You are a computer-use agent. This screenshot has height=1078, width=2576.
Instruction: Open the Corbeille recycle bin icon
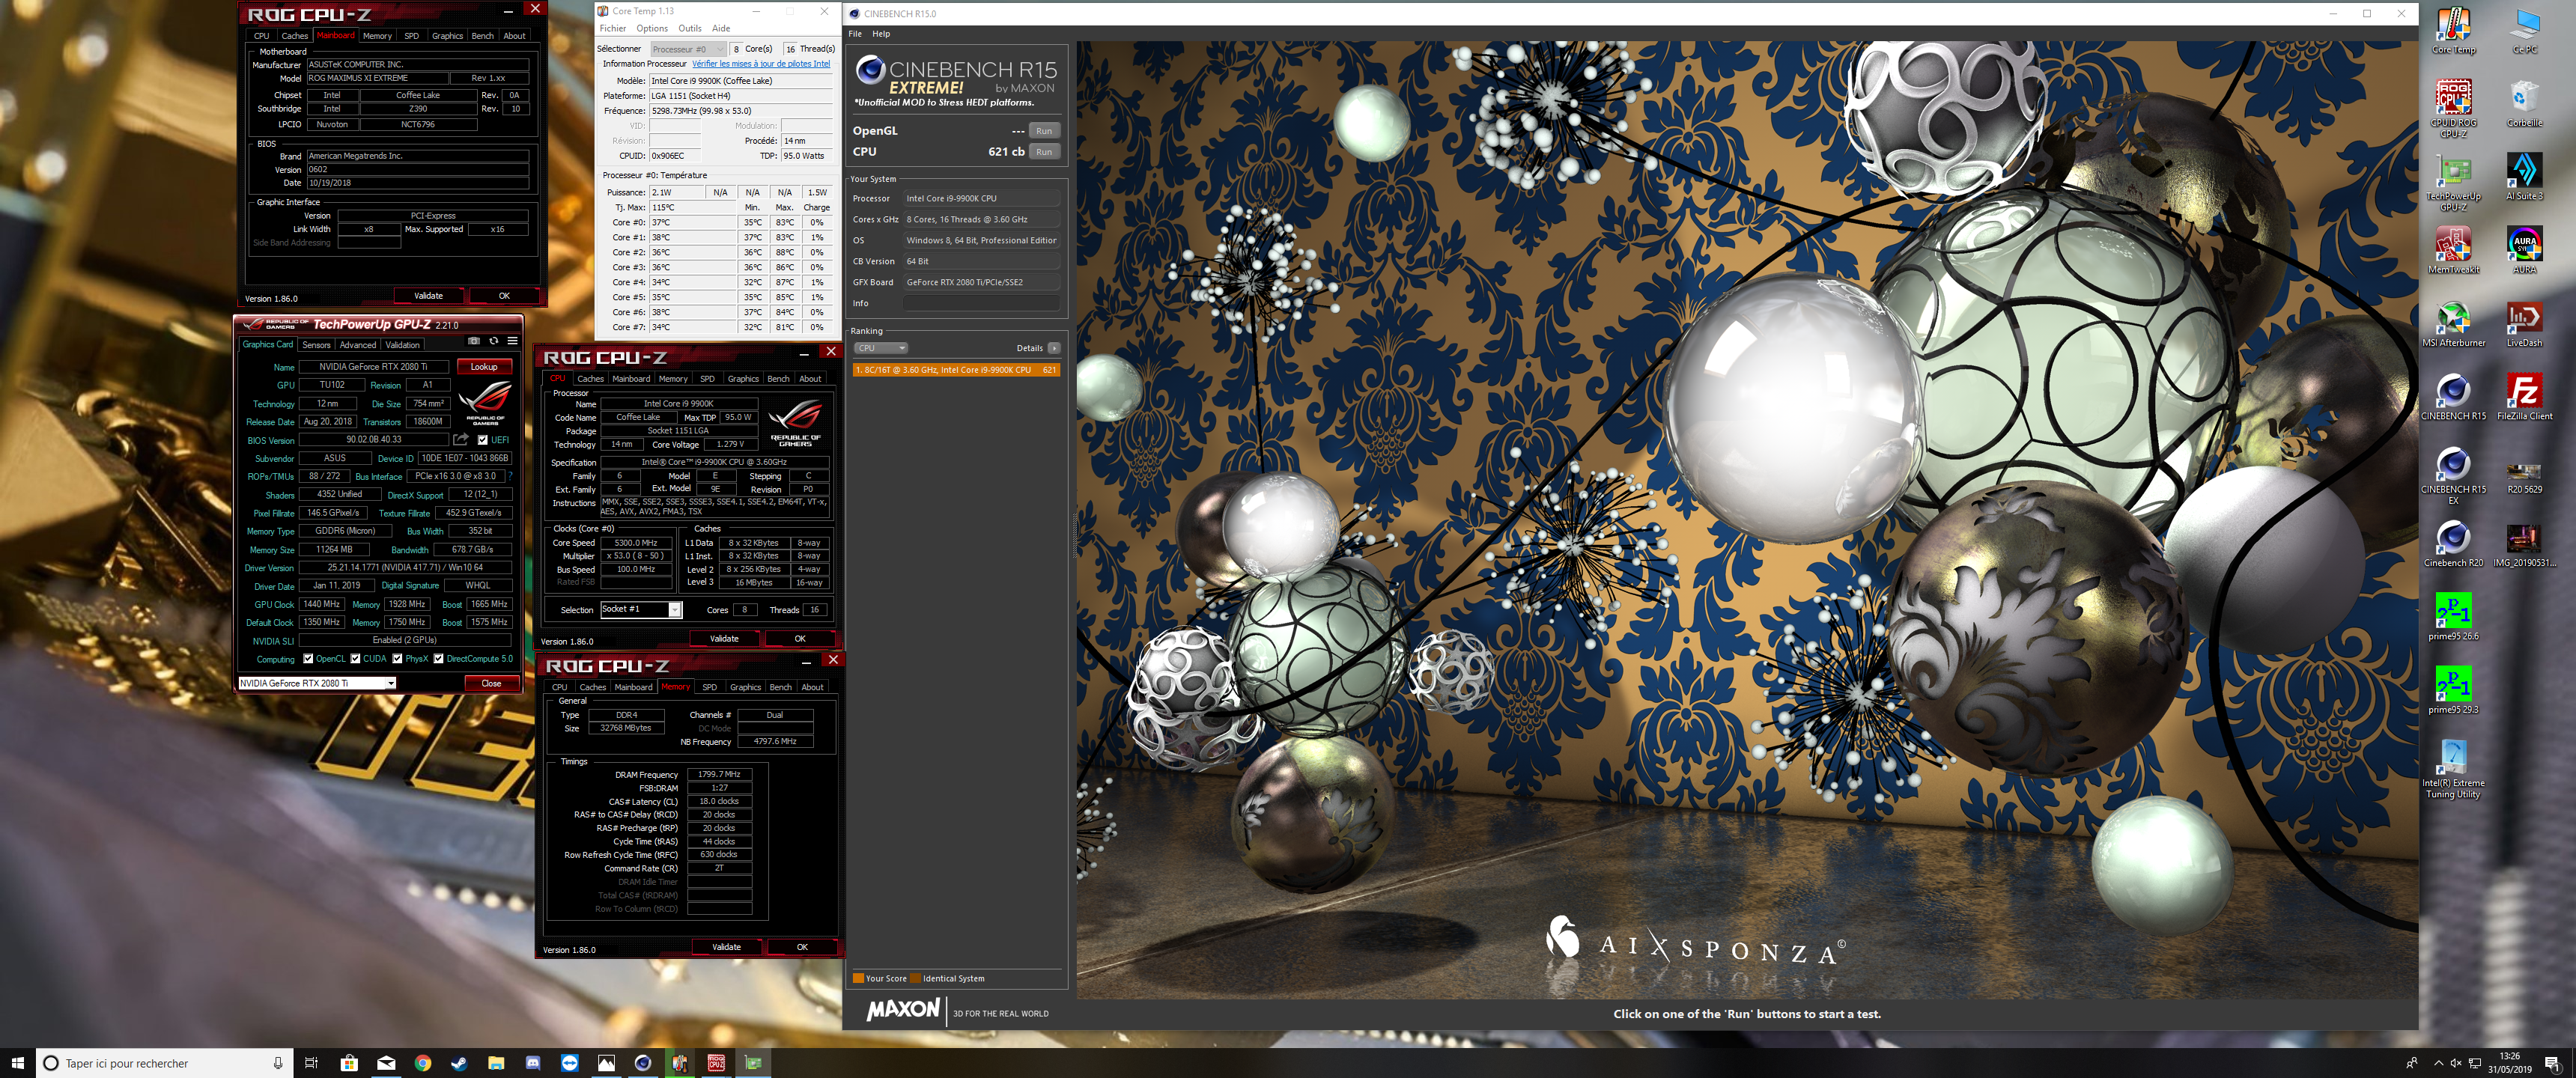[x=2524, y=103]
